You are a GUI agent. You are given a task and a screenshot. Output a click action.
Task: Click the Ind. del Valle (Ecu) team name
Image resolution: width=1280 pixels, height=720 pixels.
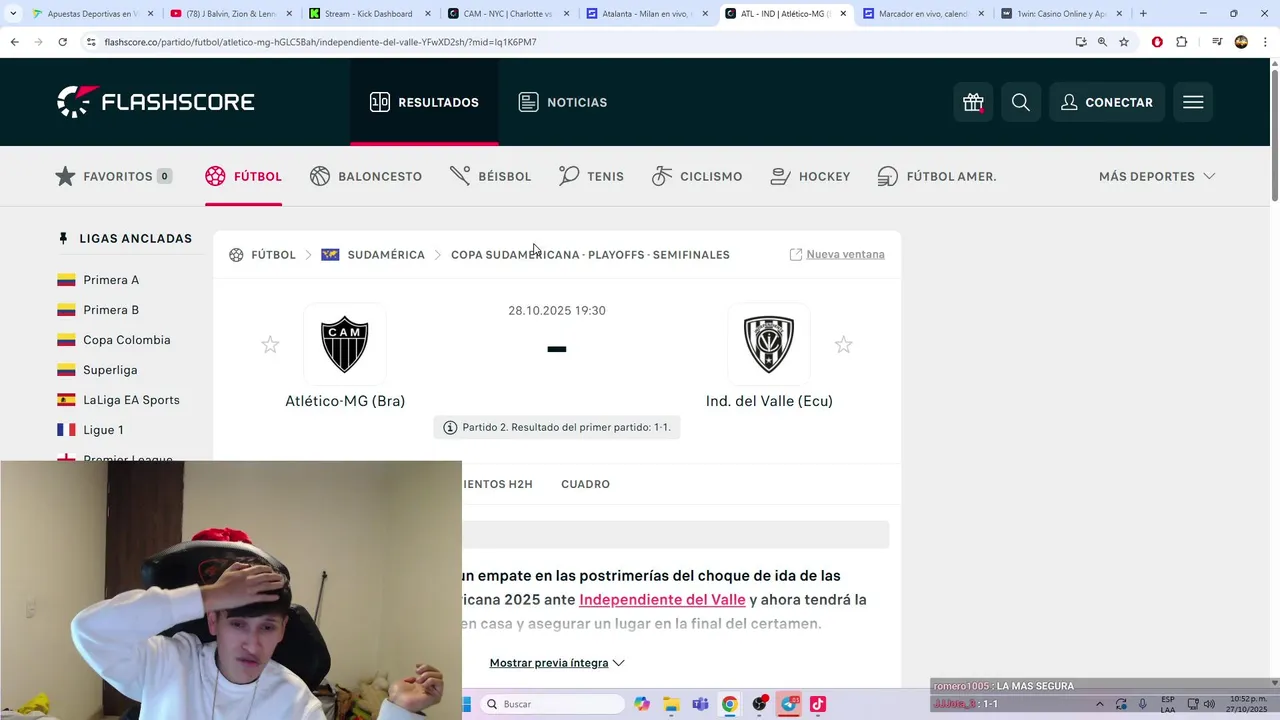click(x=769, y=401)
